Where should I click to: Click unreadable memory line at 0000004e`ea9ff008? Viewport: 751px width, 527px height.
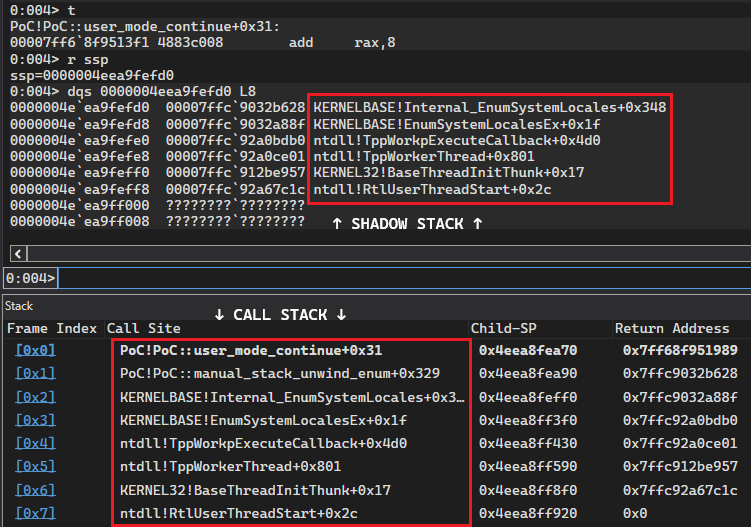157,221
